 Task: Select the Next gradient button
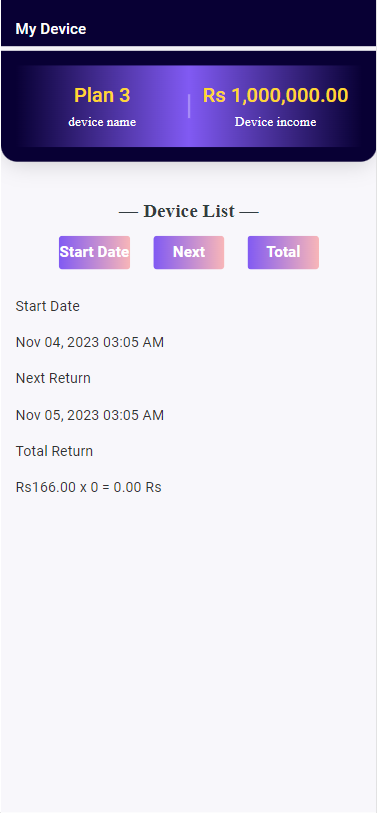pyautogui.click(x=189, y=253)
